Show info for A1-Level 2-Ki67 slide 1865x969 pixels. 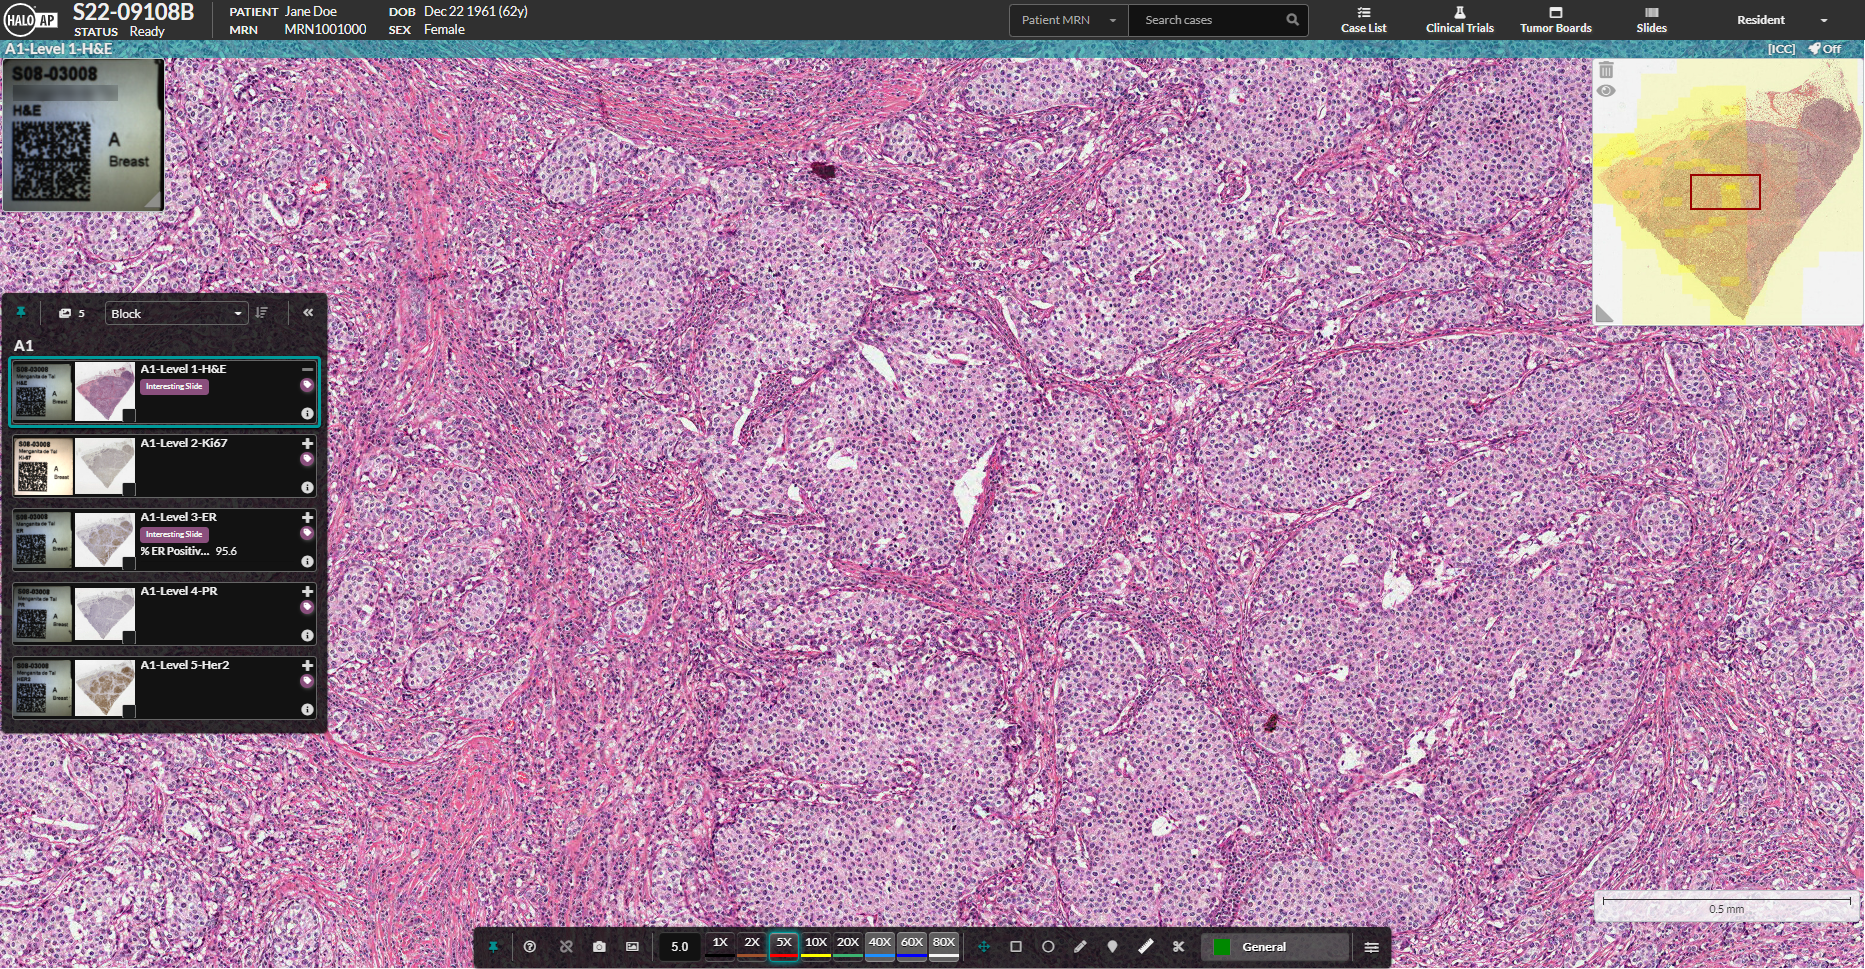307,487
